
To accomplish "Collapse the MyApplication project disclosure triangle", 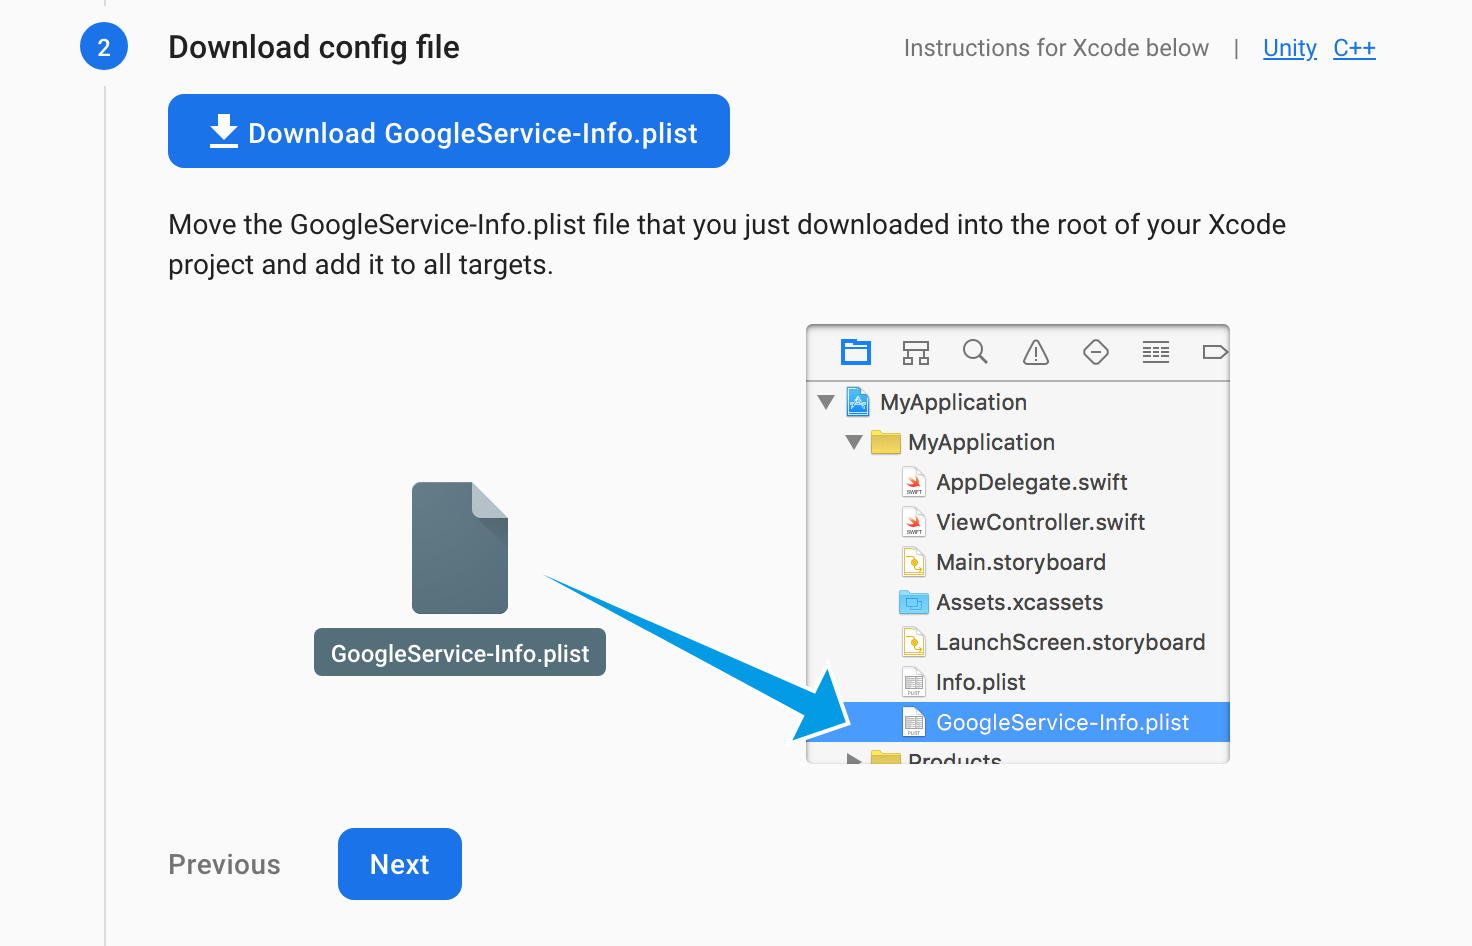I will pyautogui.click(x=825, y=402).
